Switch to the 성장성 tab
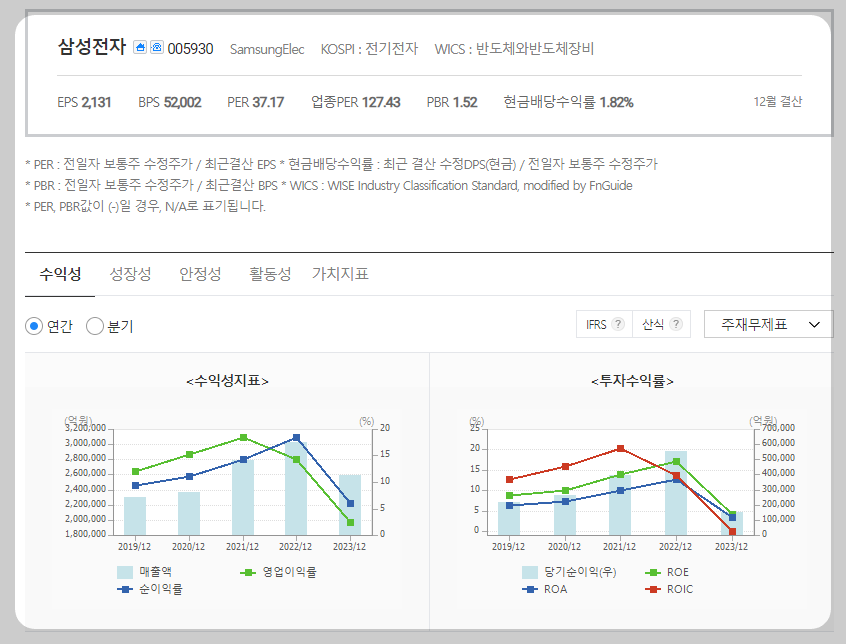The height and width of the screenshot is (644, 846). click(x=130, y=274)
